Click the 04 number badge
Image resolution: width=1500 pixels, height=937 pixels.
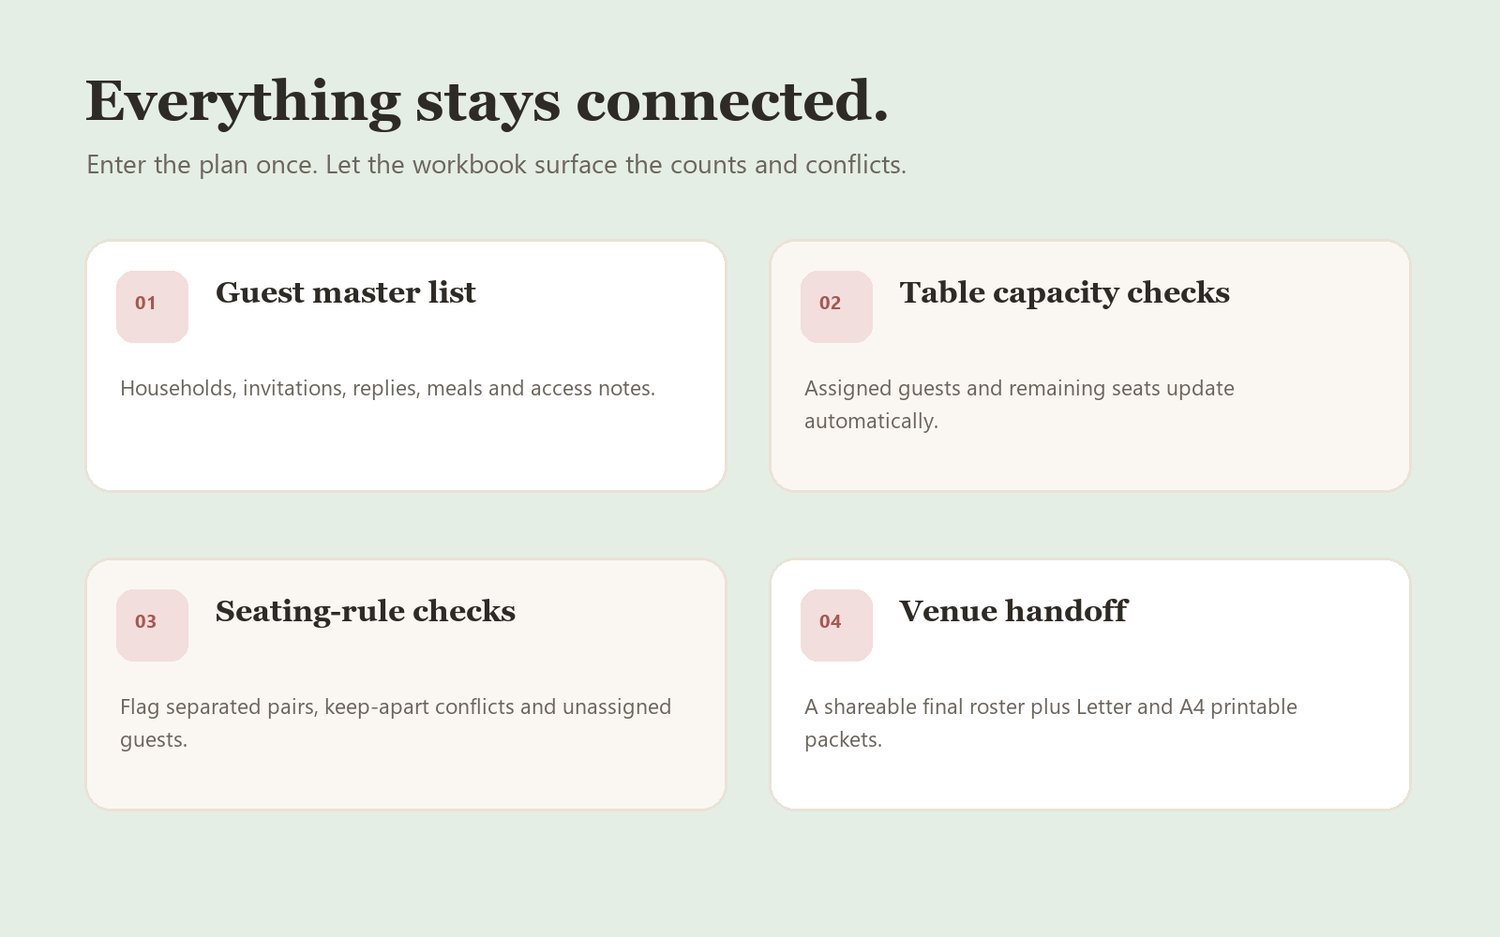[x=836, y=625]
